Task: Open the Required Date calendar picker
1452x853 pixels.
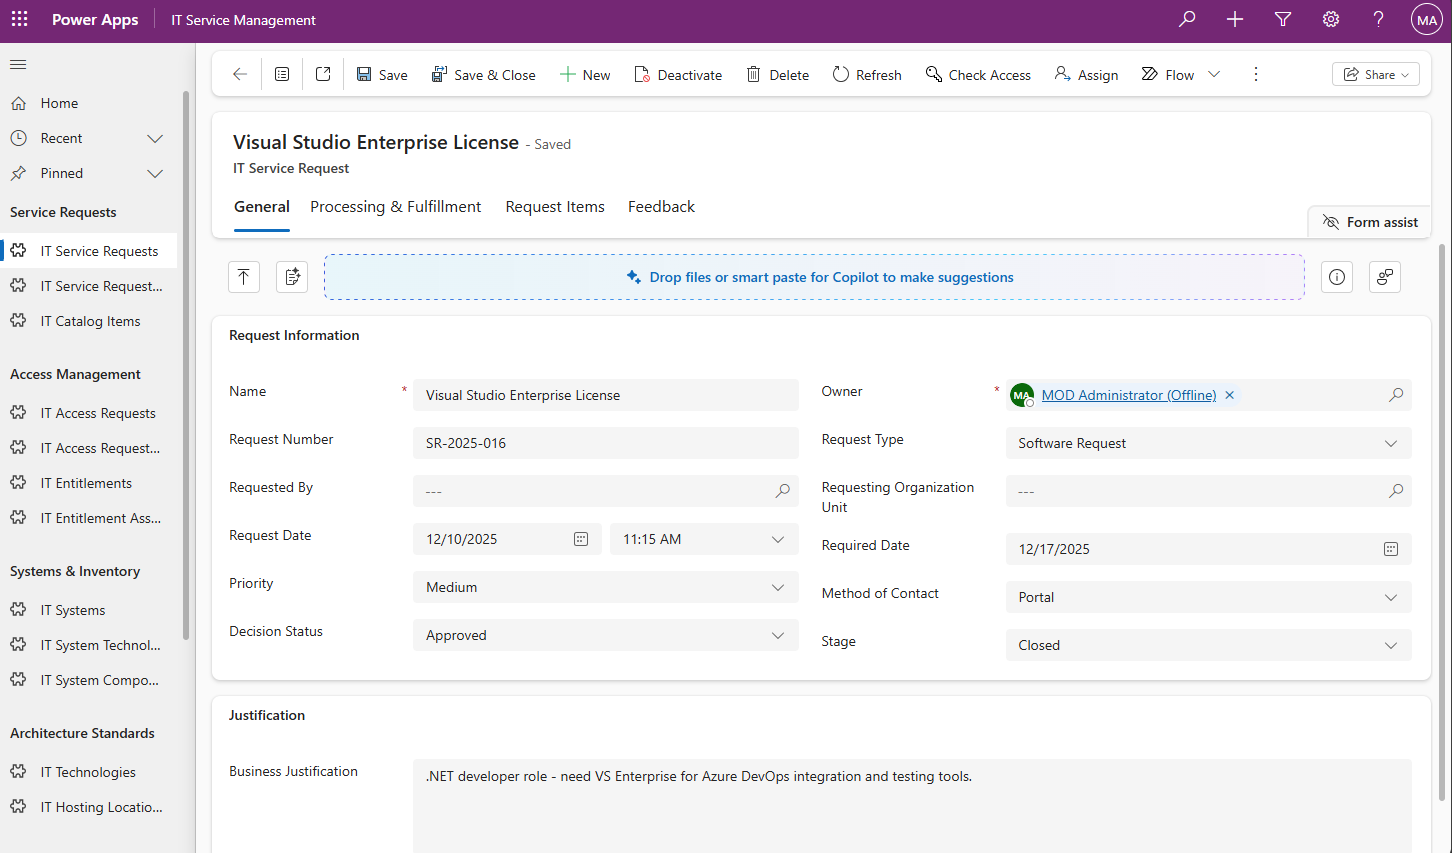Action: click(1391, 549)
